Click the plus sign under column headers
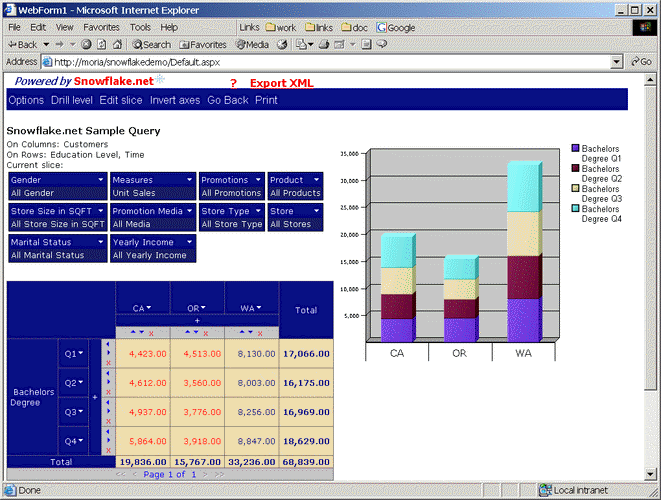The width and height of the screenshot is (661, 500). (197, 320)
